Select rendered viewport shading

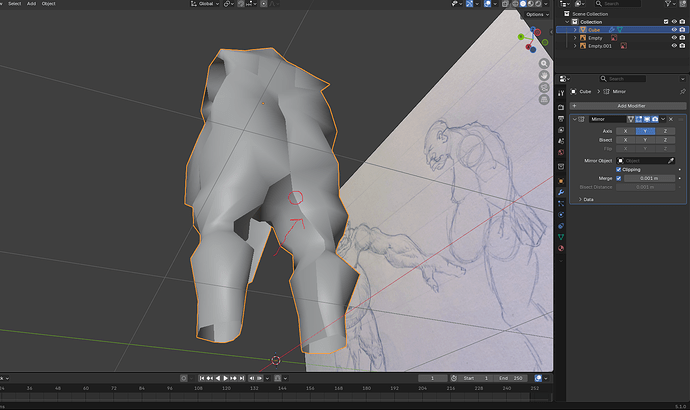[539, 4]
